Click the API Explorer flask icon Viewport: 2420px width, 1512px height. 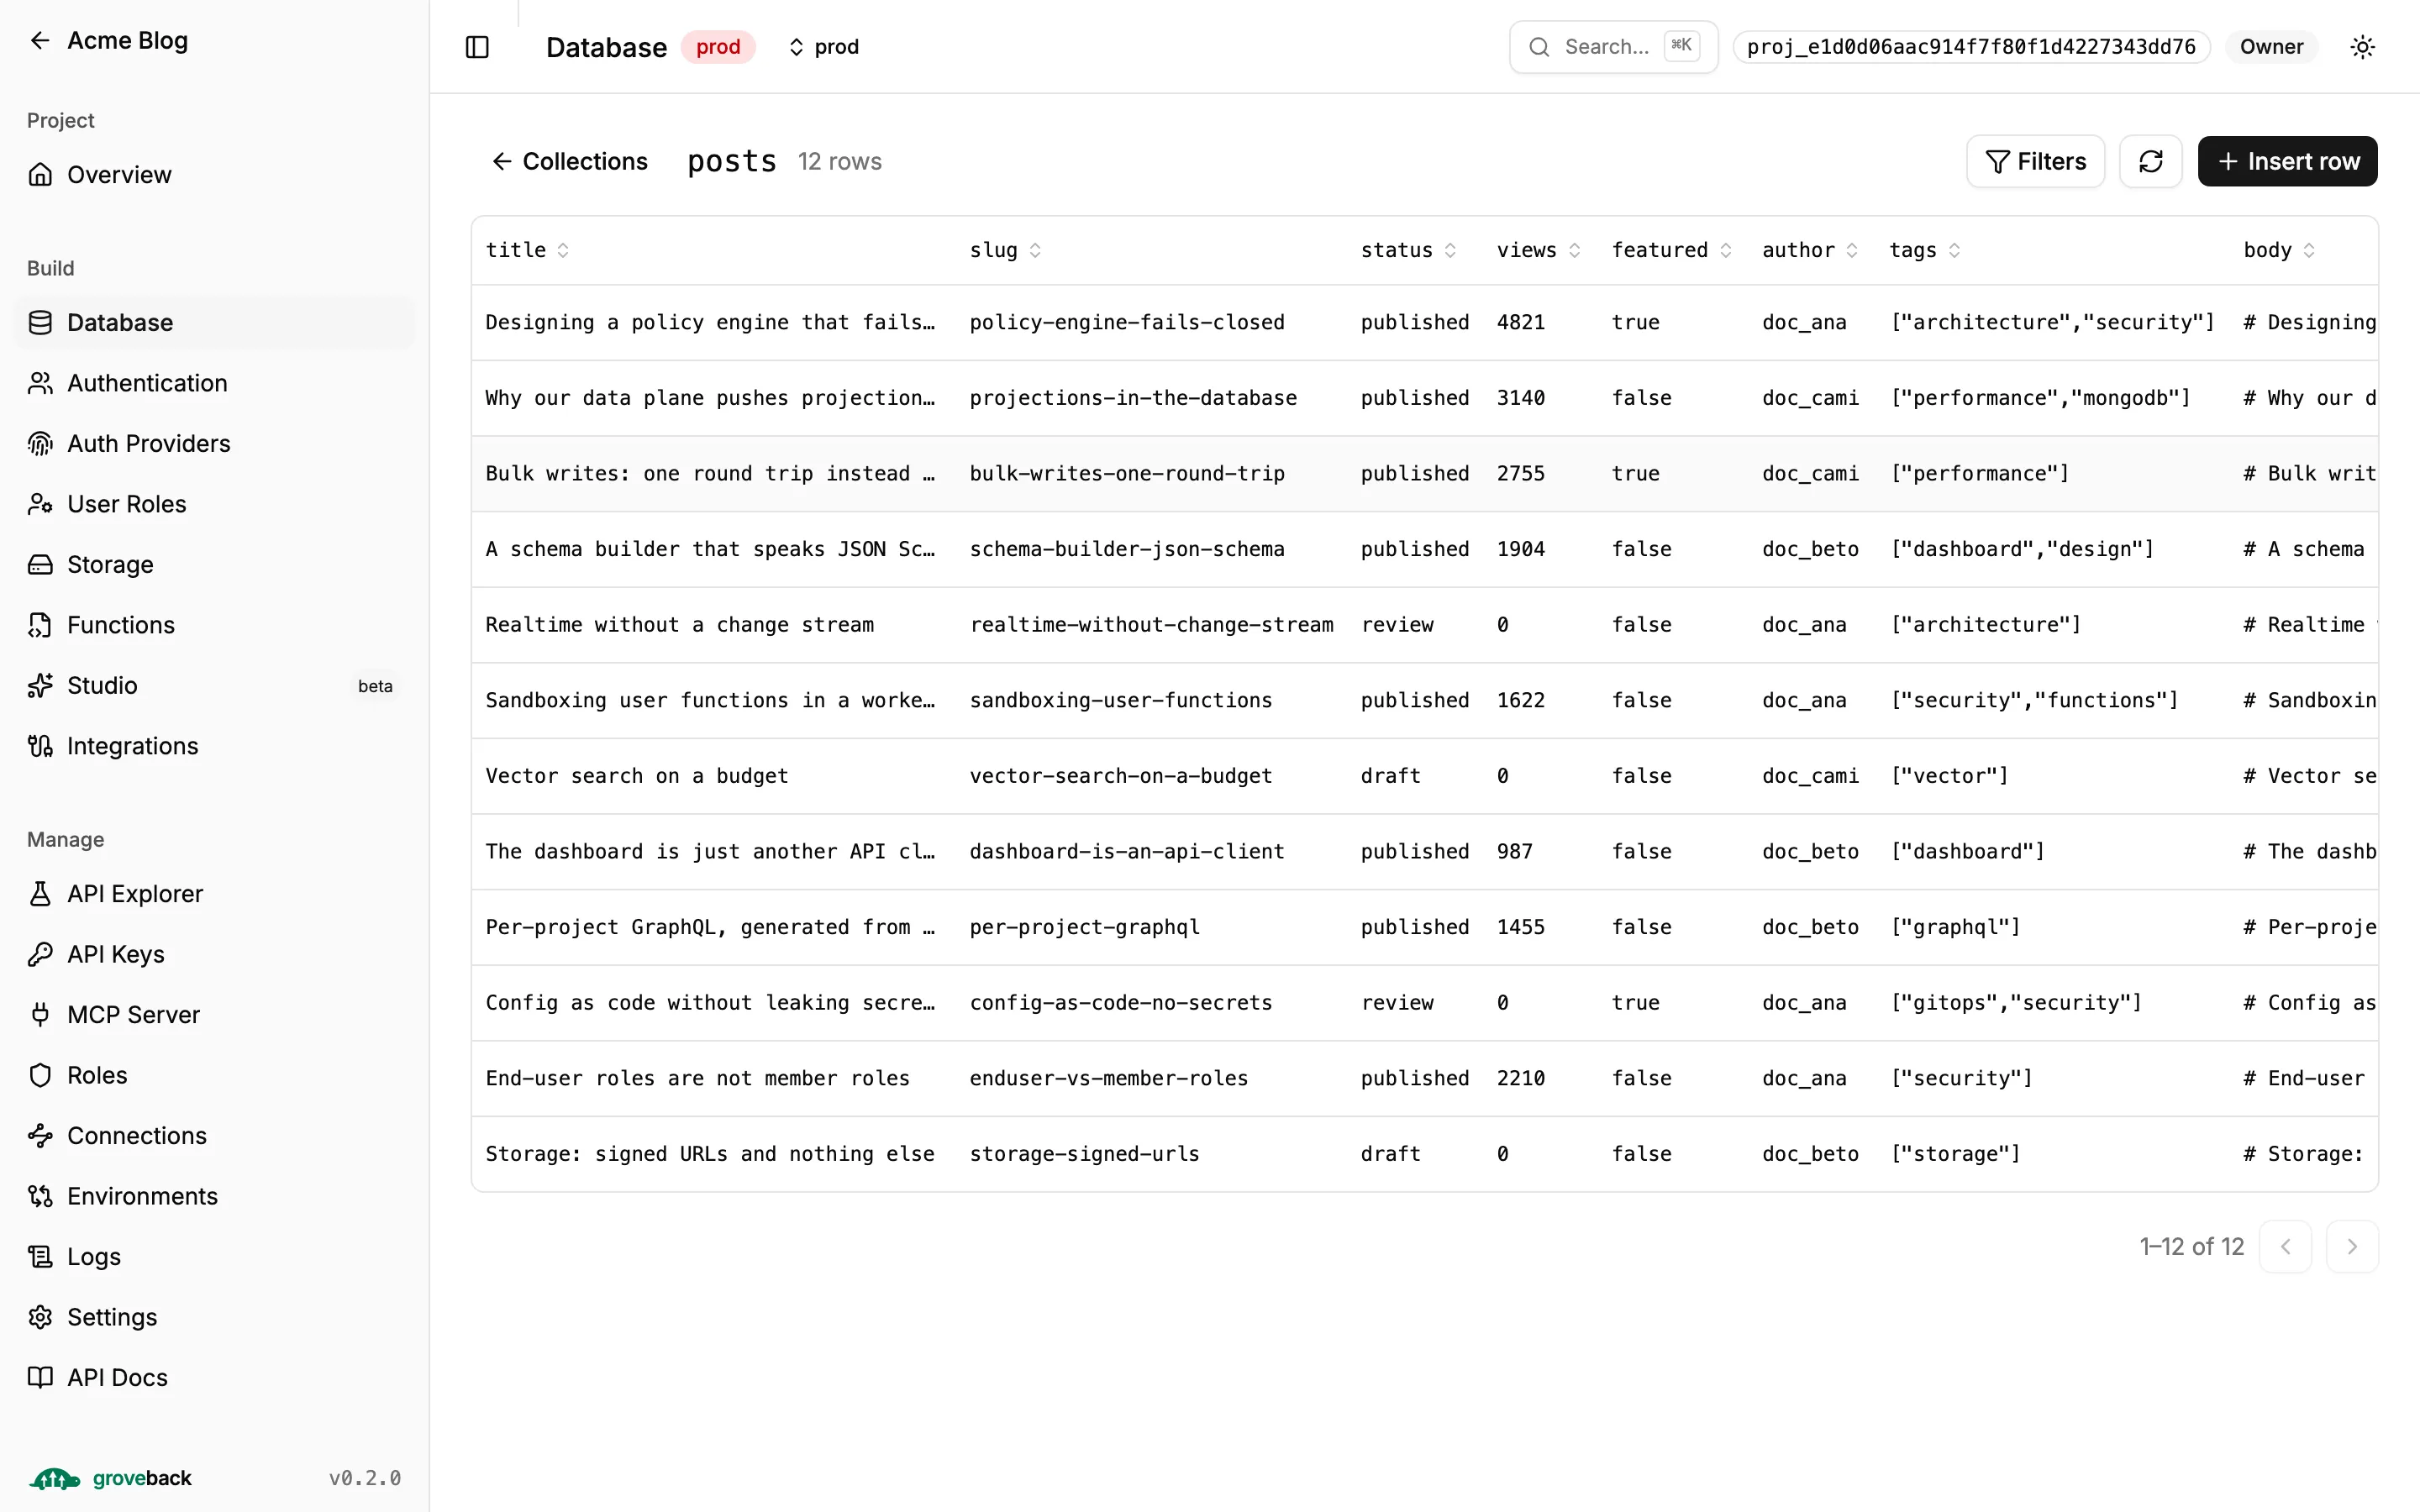[x=40, y=894]
